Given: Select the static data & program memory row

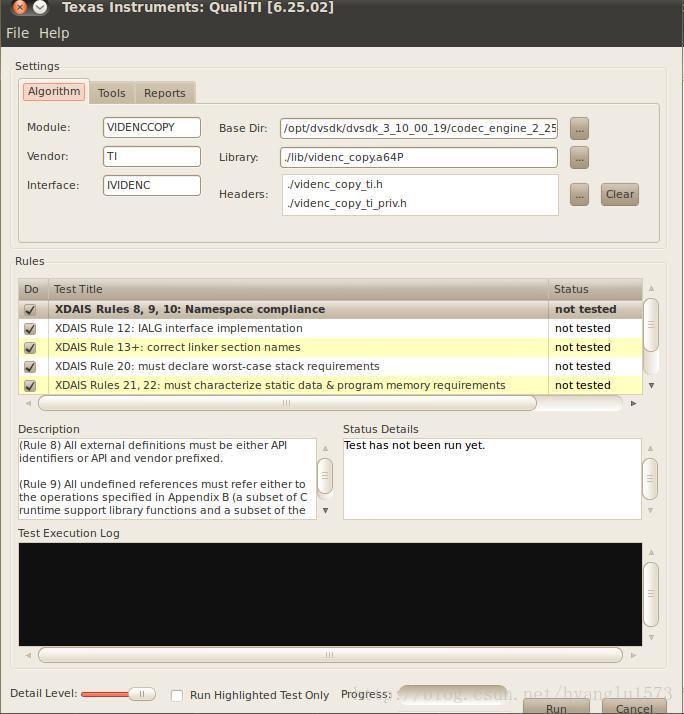Looking at the screenshot, I should click(x=331, y=385).
